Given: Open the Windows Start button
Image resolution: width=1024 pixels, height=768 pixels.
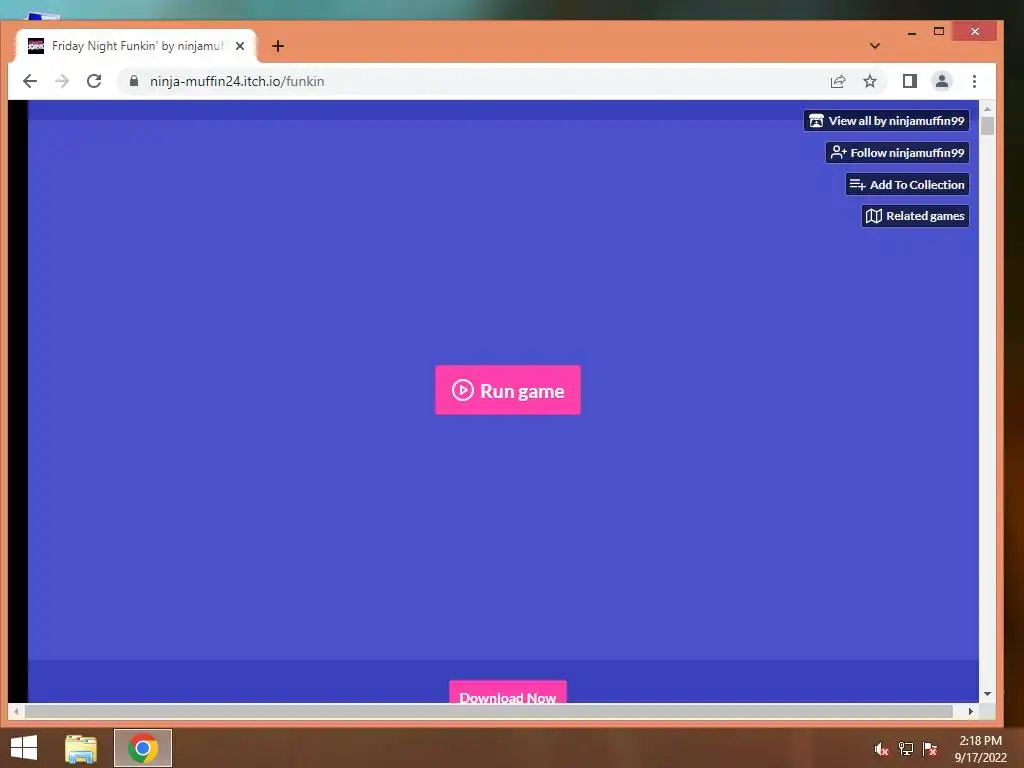Looking at the screenshot, I should [24, 748].
